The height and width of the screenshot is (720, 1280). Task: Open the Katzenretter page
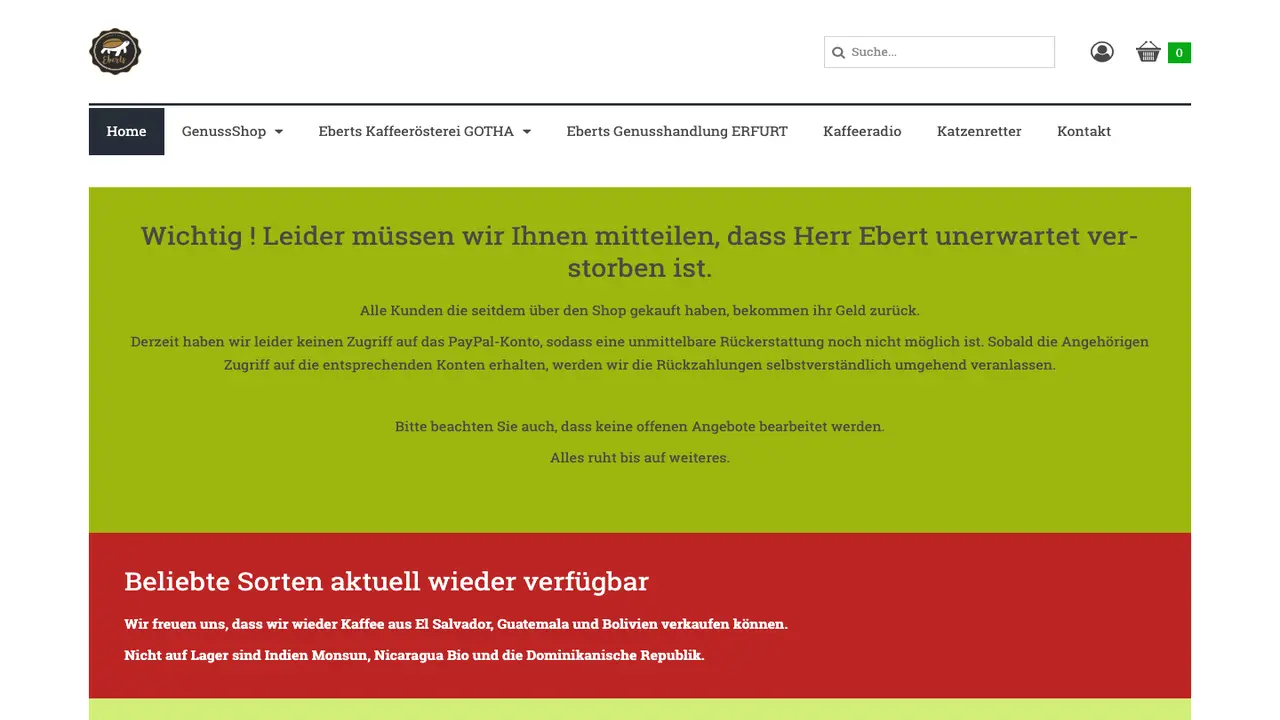click(979, 131)
